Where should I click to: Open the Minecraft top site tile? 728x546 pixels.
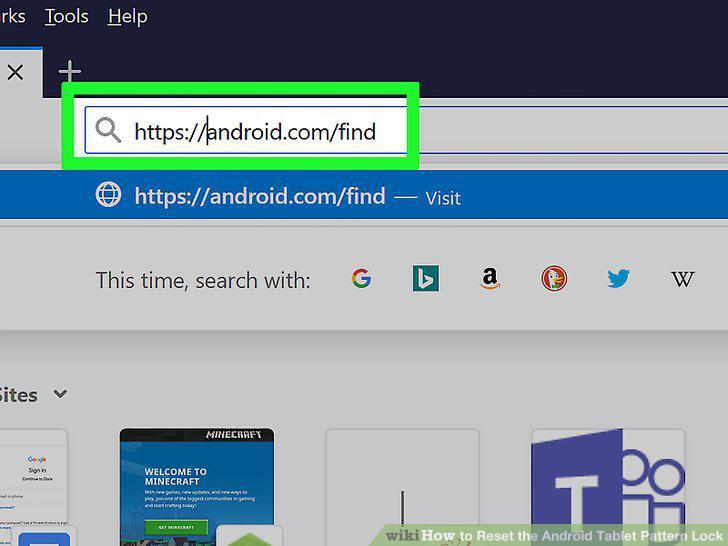point(197,487)
